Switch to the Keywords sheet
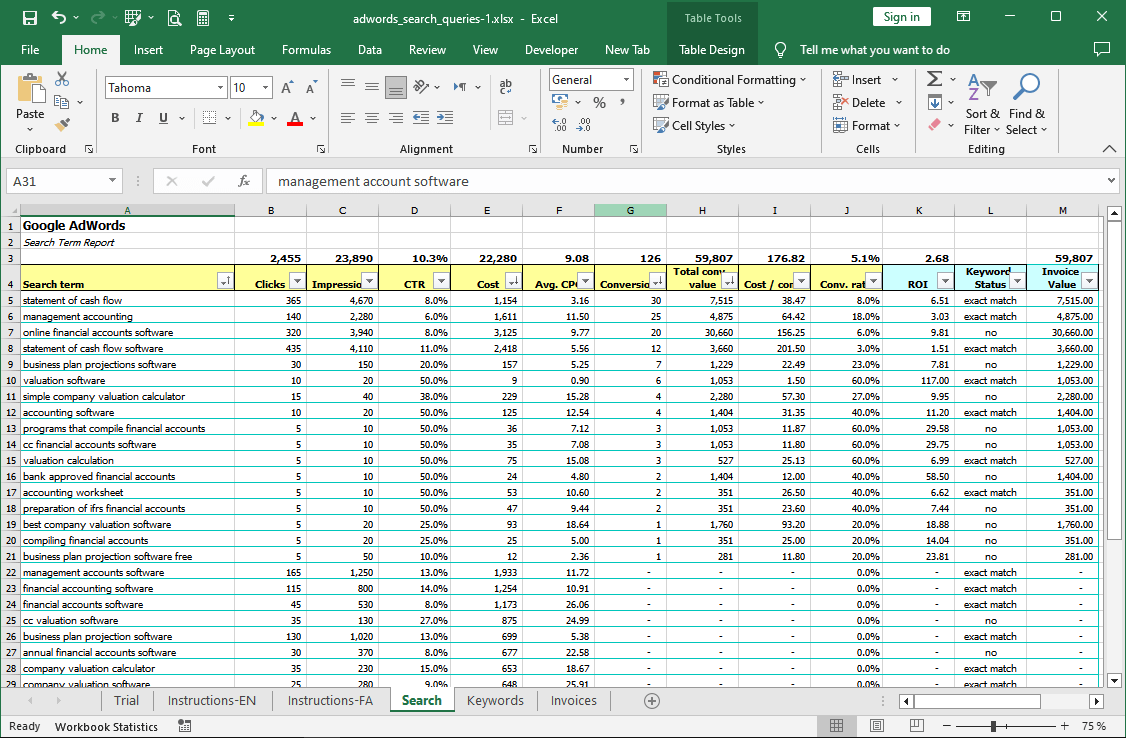The height and width of the screenshot is (738, 1126). point(495,701)
